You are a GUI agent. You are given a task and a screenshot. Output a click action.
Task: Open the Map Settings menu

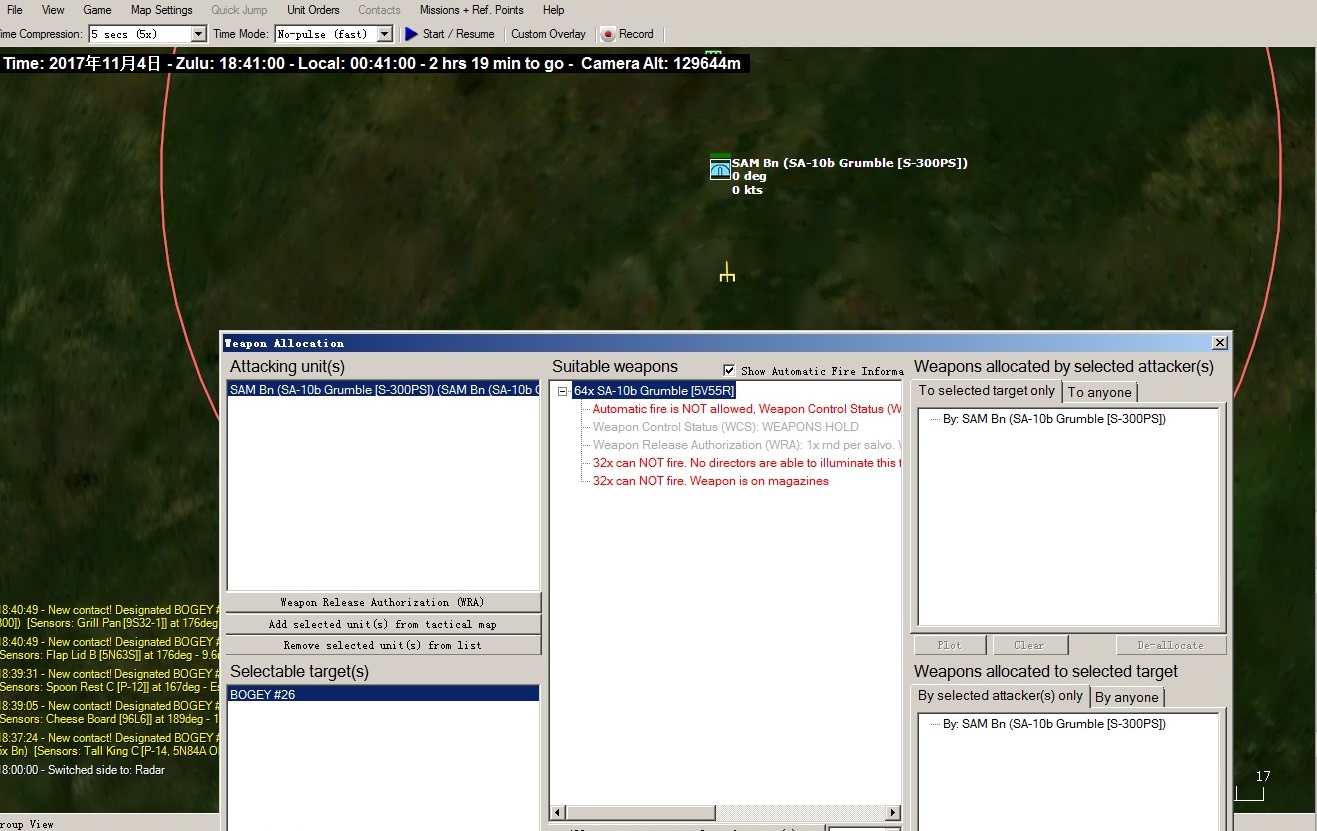(161, 10)
